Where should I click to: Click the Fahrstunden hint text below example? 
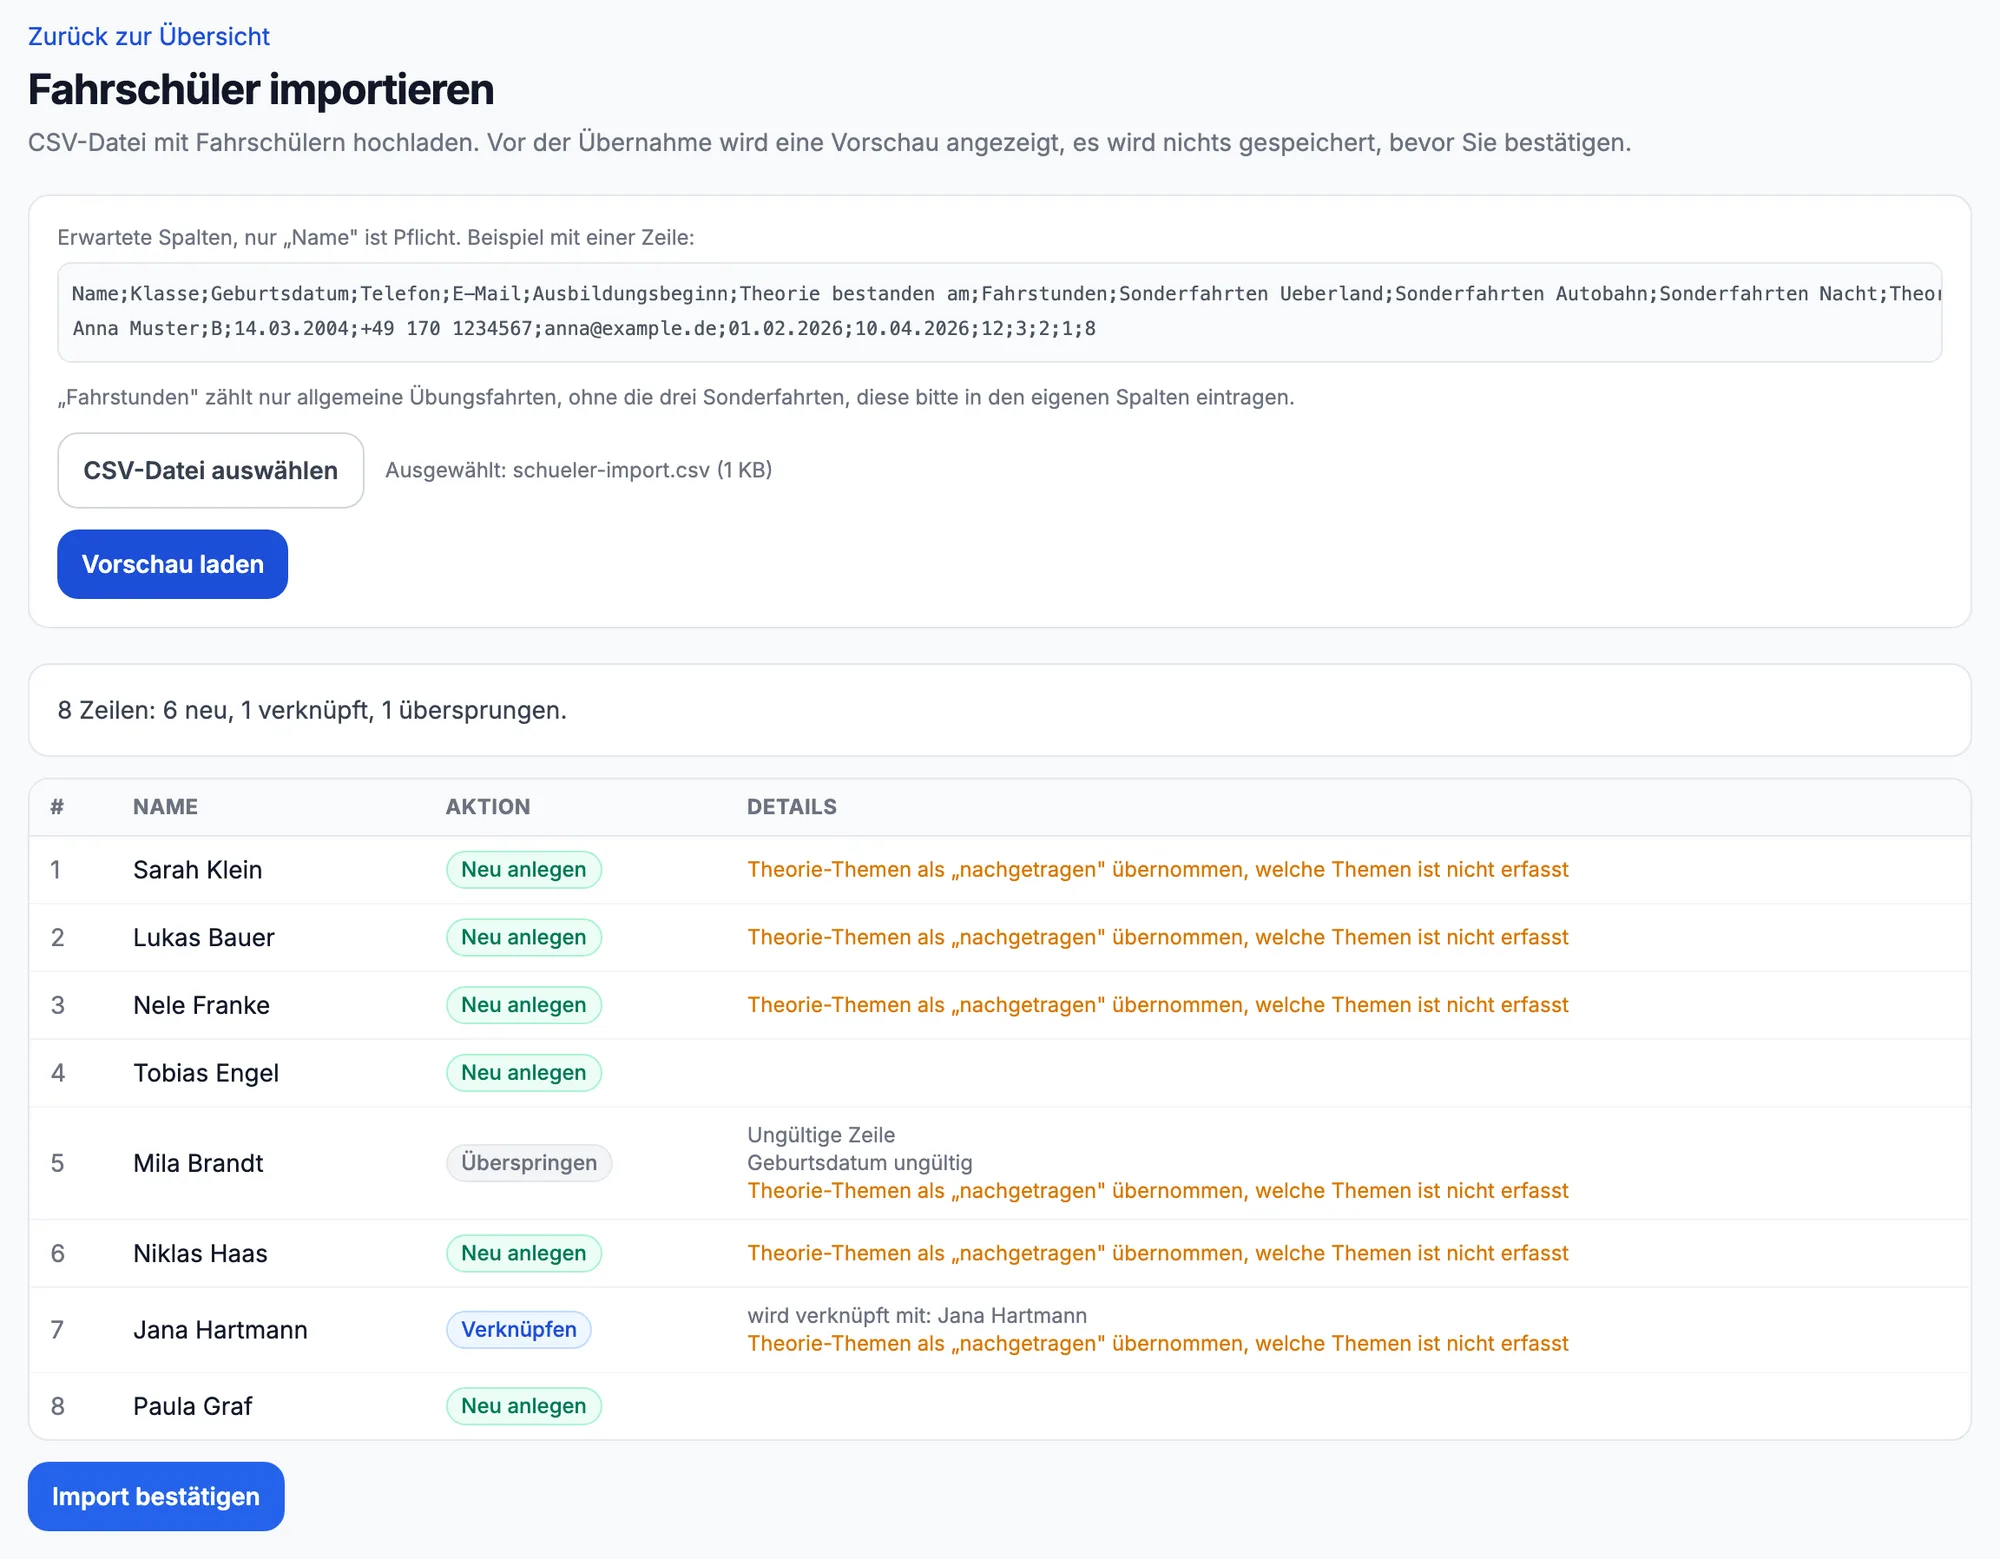[x=676, y=398]
